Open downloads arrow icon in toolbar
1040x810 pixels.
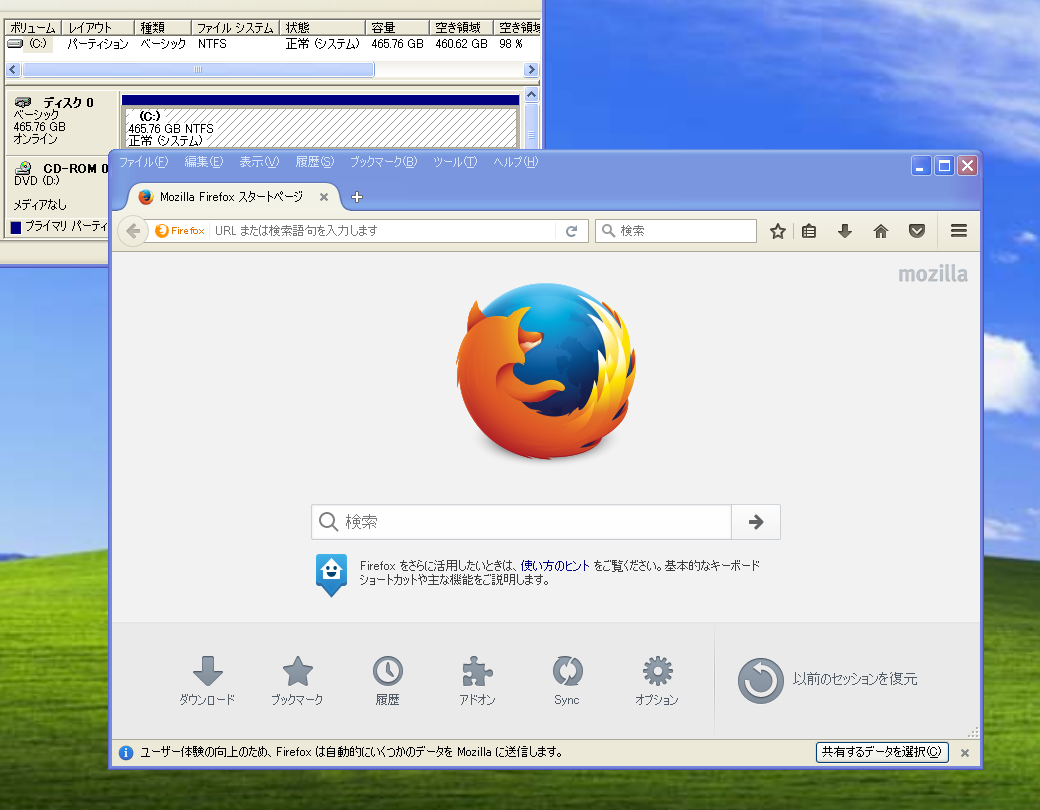(x=844, y=231)
